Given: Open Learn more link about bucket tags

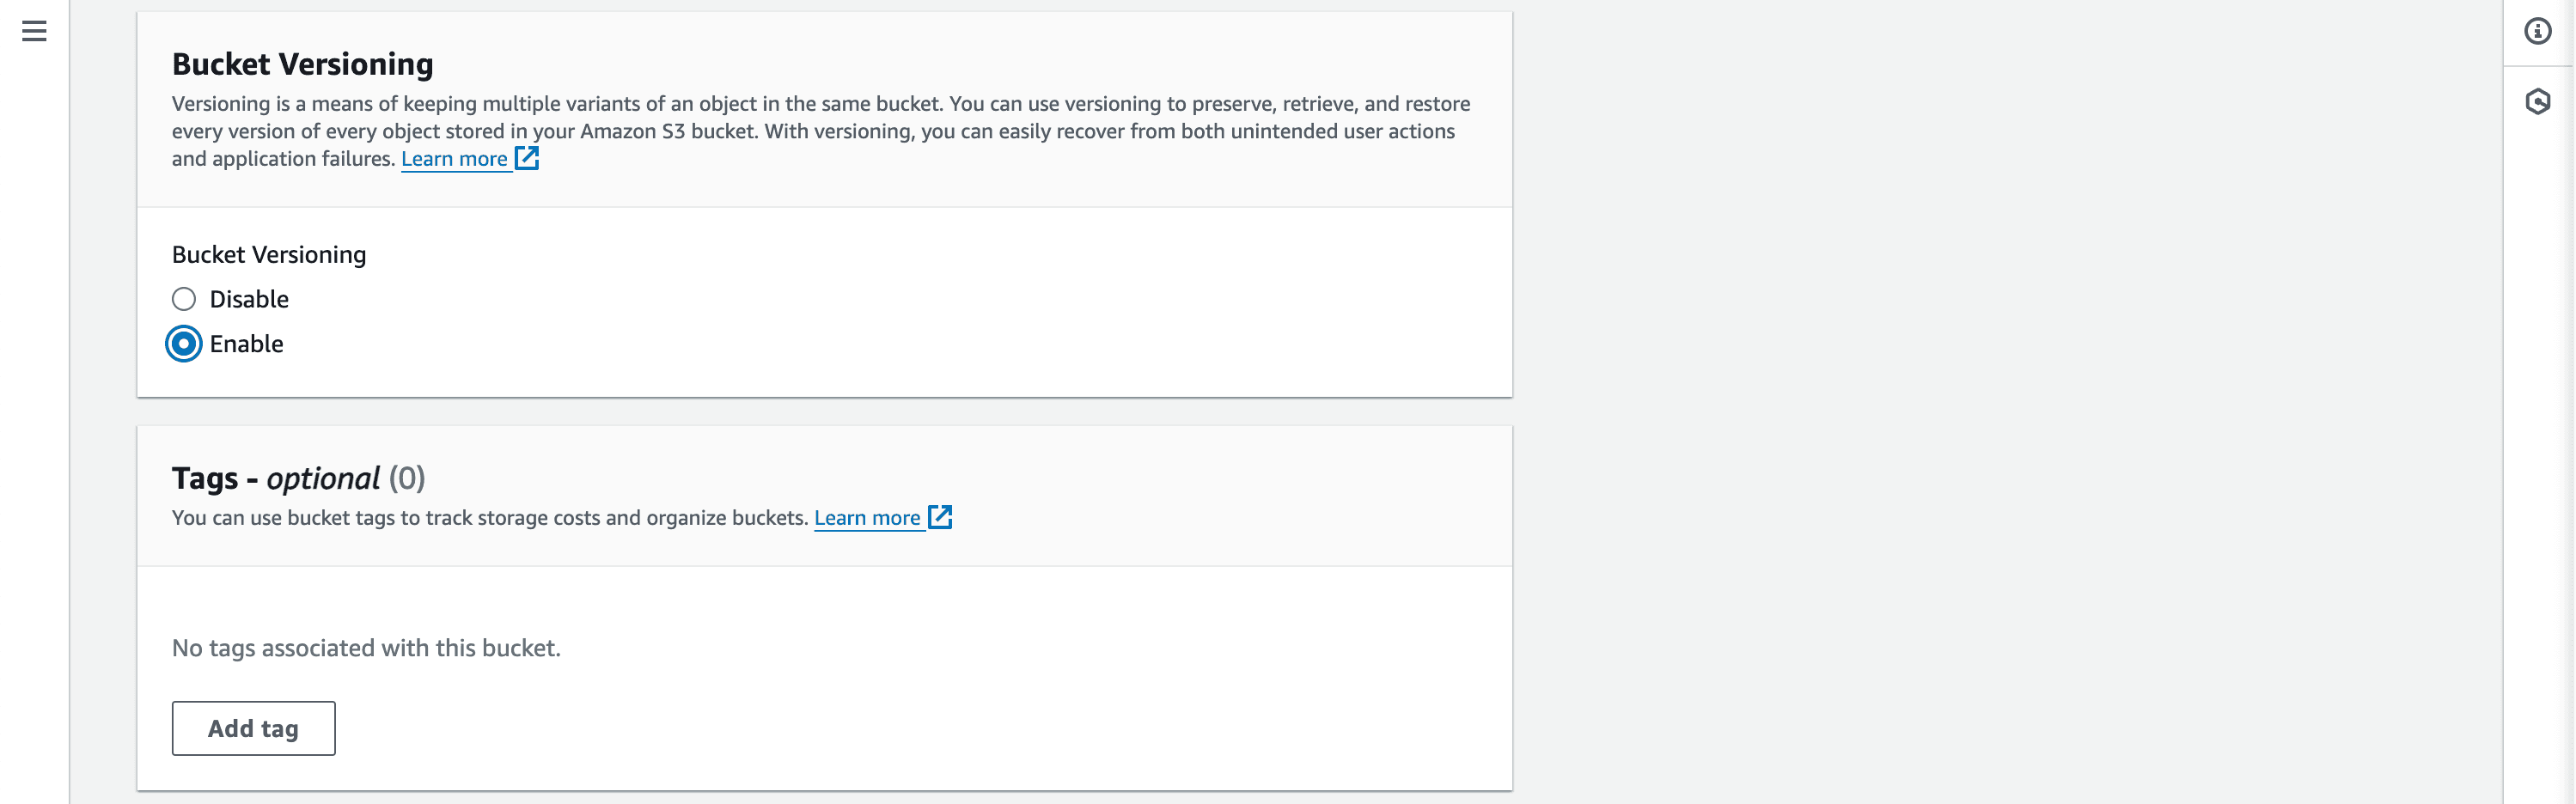Looking at the screenshot, I should point(867,518).
